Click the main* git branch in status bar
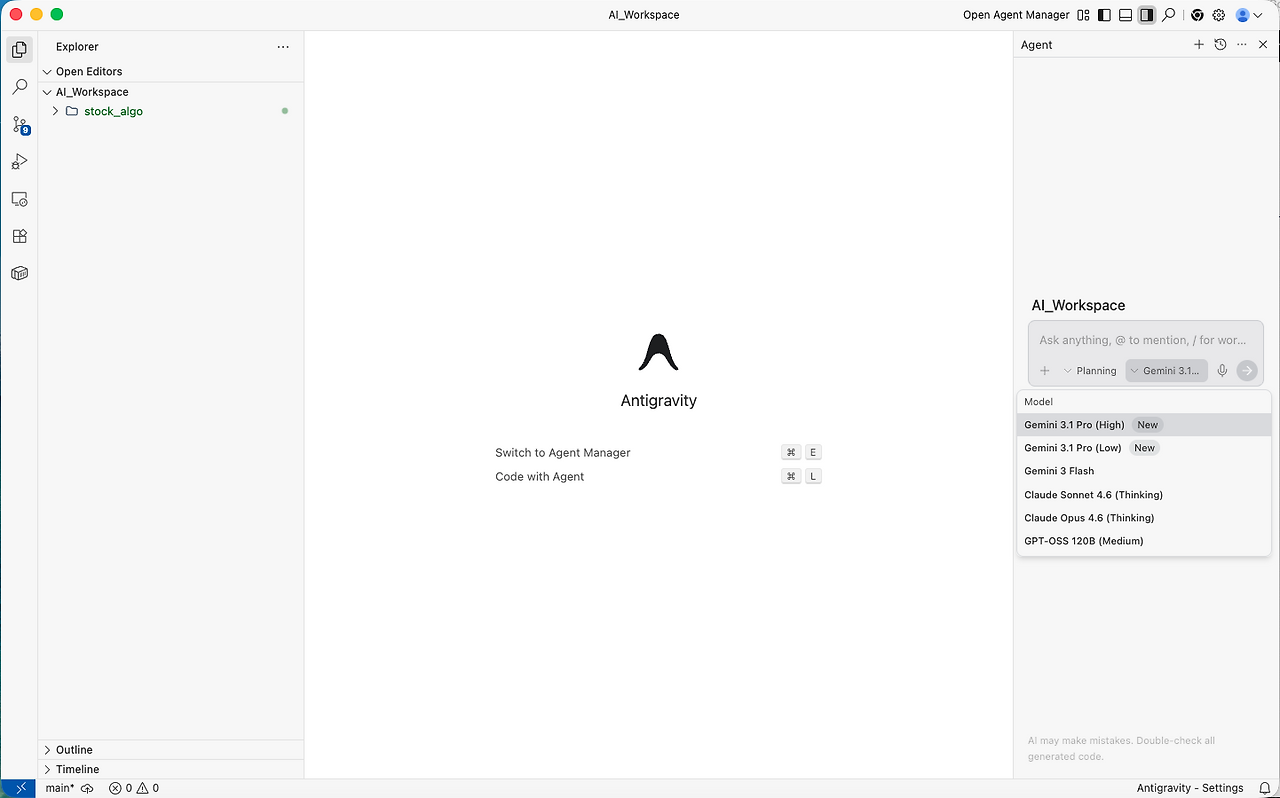The image size is (1280, 798). 60,788
